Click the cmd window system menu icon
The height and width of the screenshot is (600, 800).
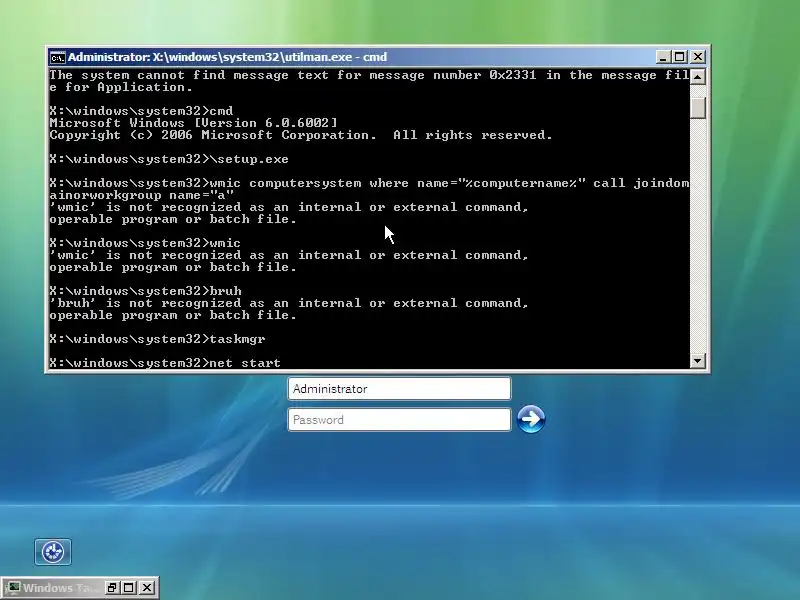tap(57, 58)
